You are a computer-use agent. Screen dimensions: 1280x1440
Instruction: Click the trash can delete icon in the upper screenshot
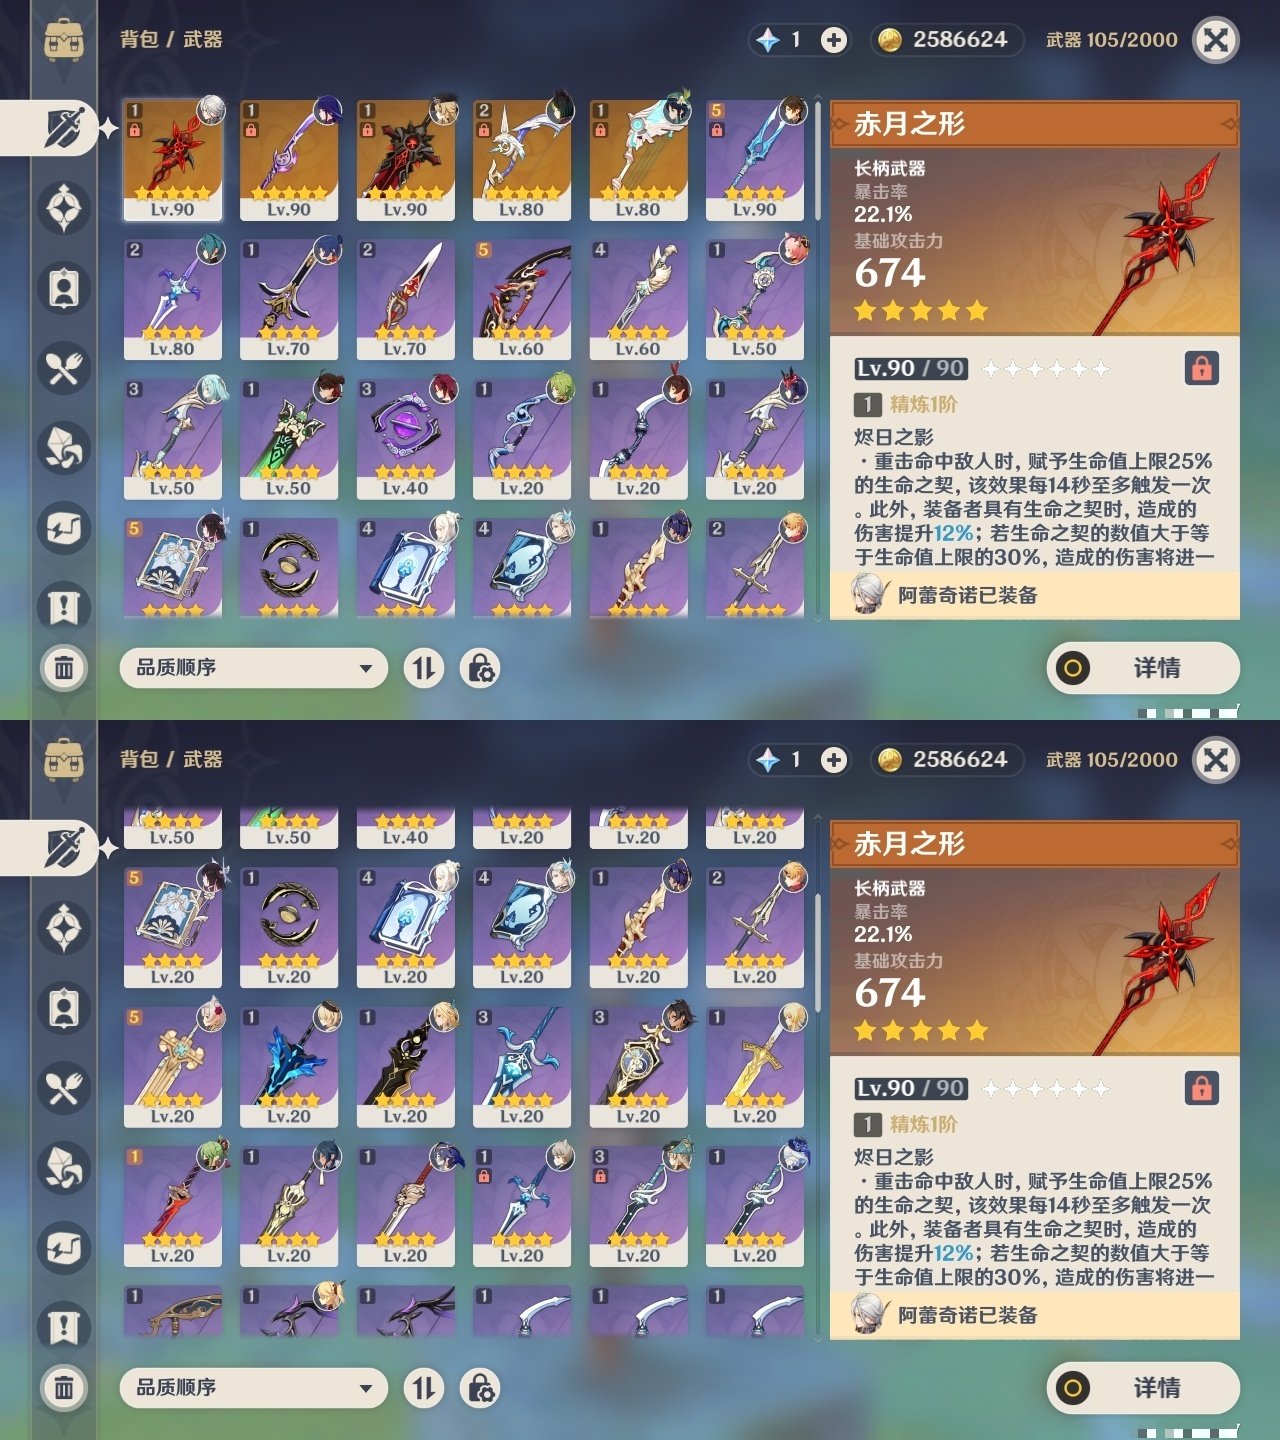click(x=64, y=667)
